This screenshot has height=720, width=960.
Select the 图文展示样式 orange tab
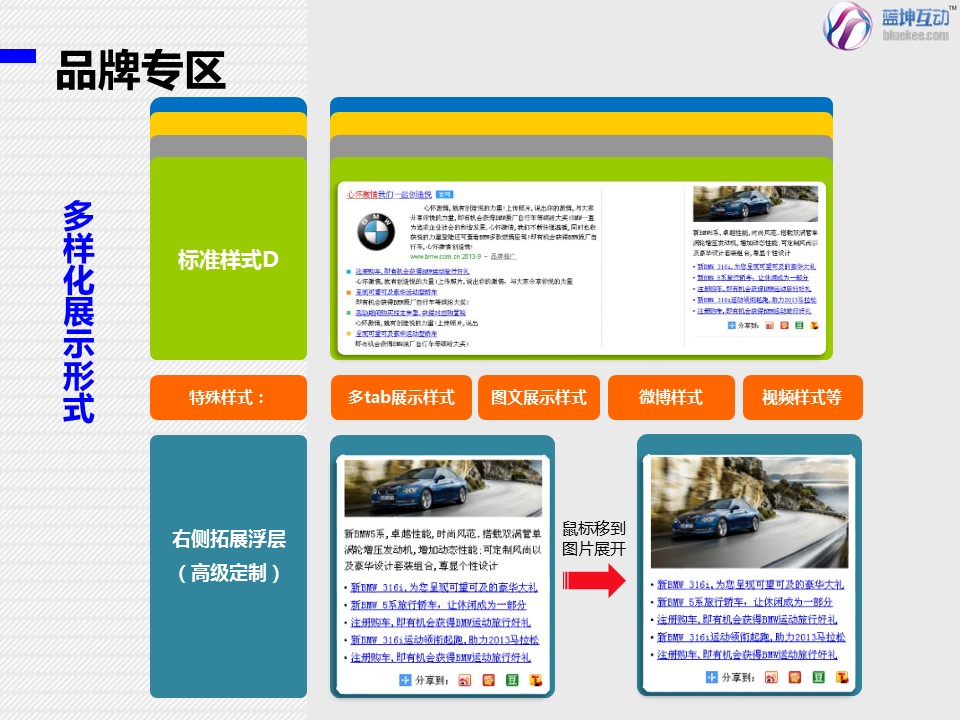(538, 398)
